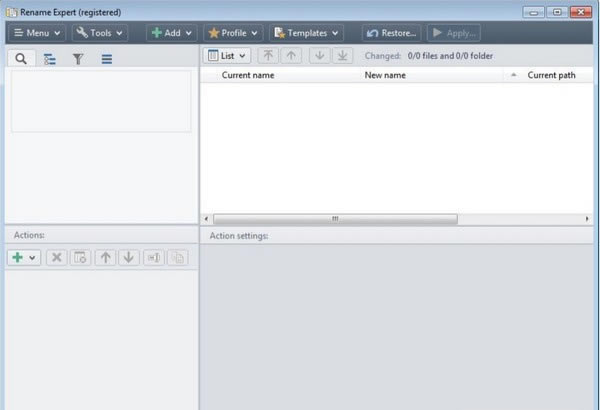Expand the Templates dropdown
This screenshot has height=410, width=600.
[306, 33]
